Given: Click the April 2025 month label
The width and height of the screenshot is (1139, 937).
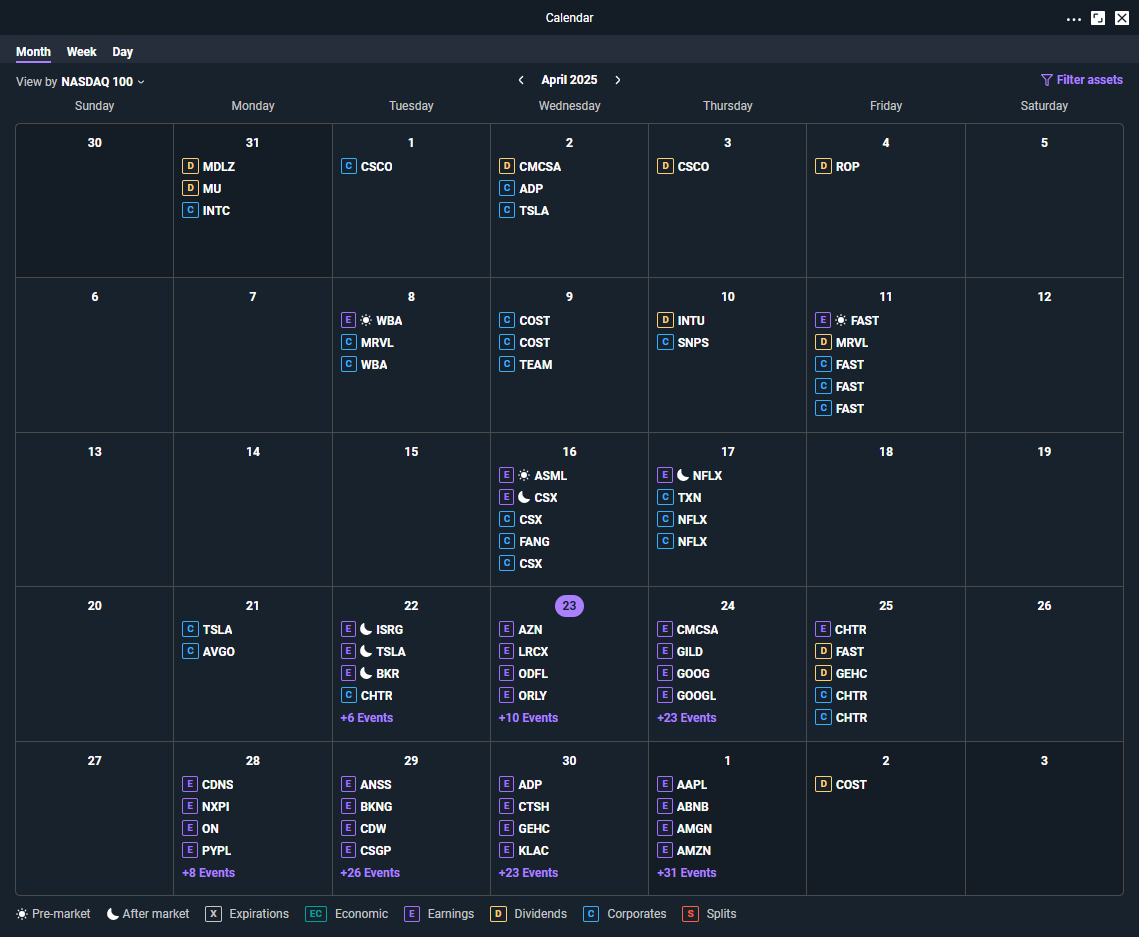Looking at the screenshot, I should (570, 80).
